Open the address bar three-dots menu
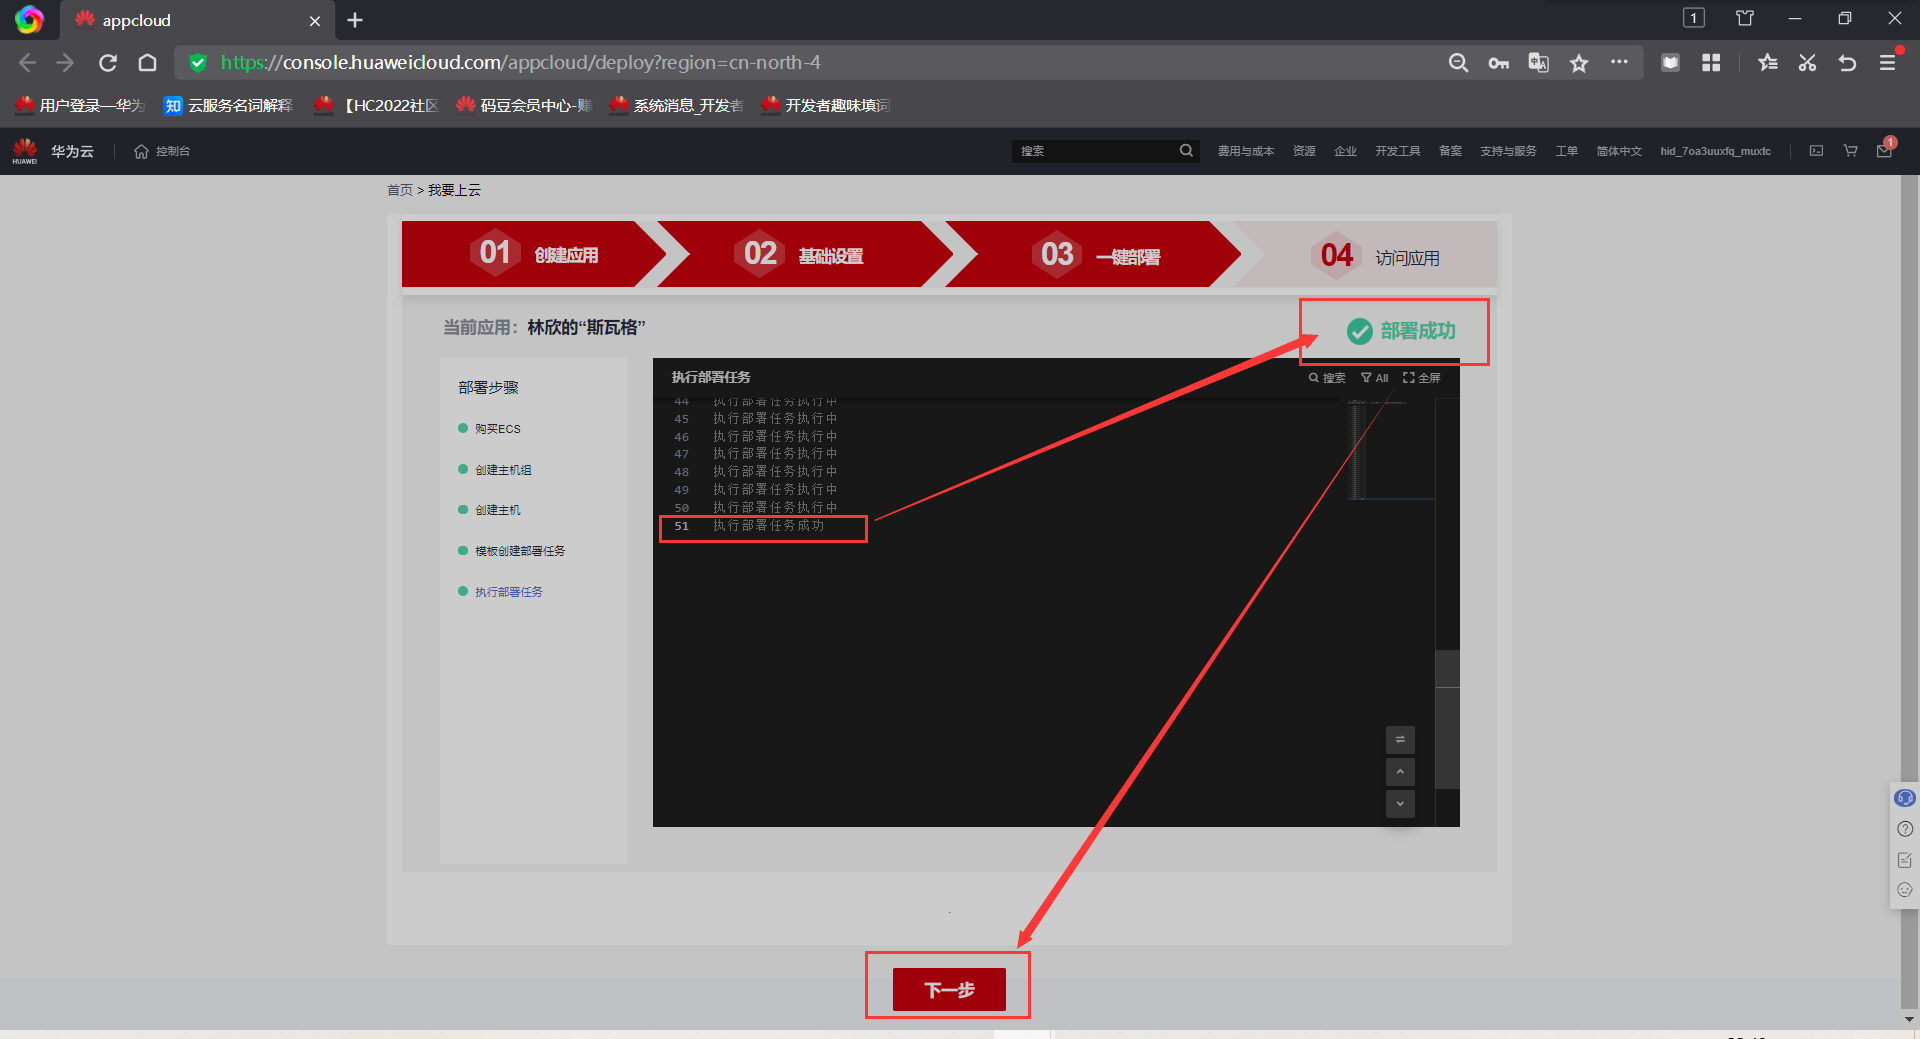Screen dimensions: 1920x1039 click(x=1619, y=62)
